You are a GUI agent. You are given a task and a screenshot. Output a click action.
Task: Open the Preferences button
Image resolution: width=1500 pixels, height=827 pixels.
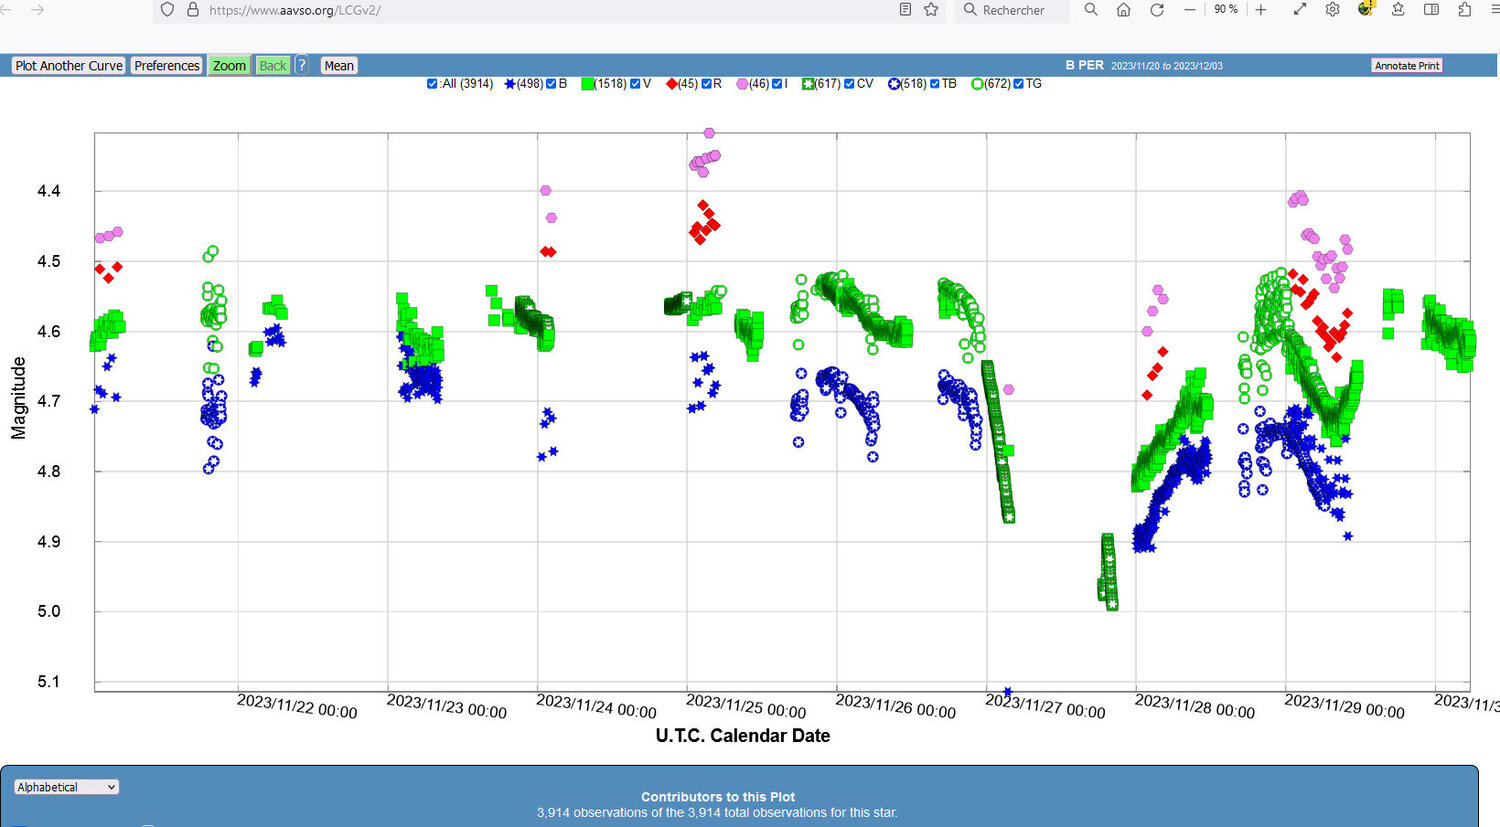point(167,66)
